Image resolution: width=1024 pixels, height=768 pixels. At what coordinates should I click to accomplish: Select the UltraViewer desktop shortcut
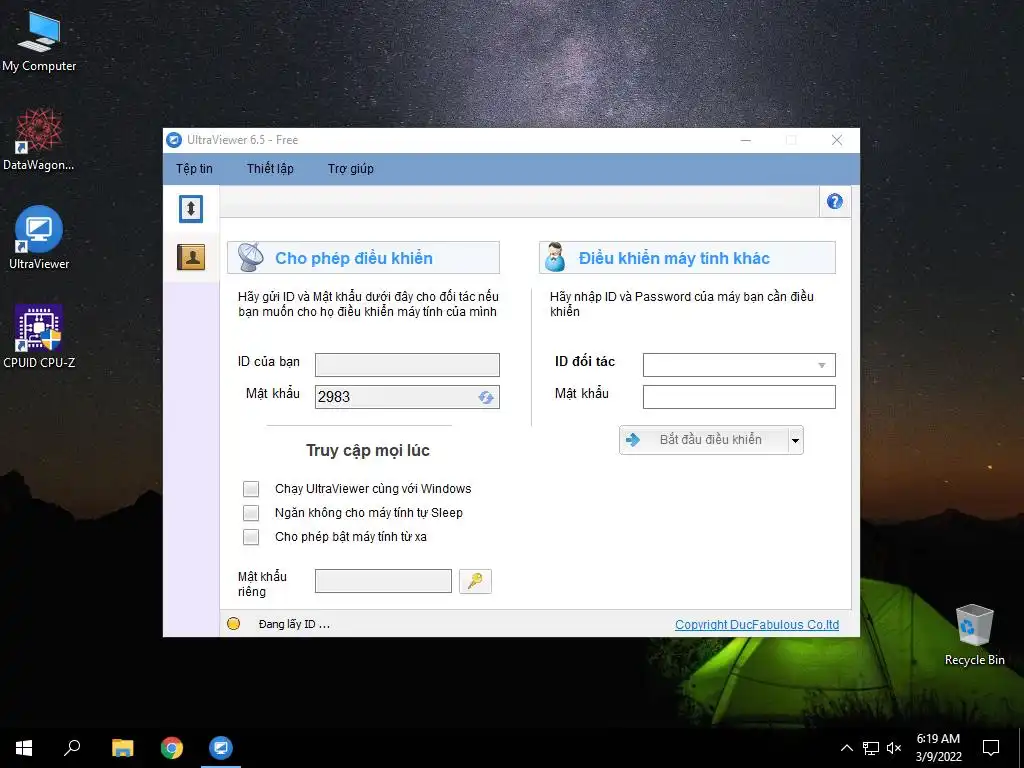pyautogui.click(x=39, y=238)
